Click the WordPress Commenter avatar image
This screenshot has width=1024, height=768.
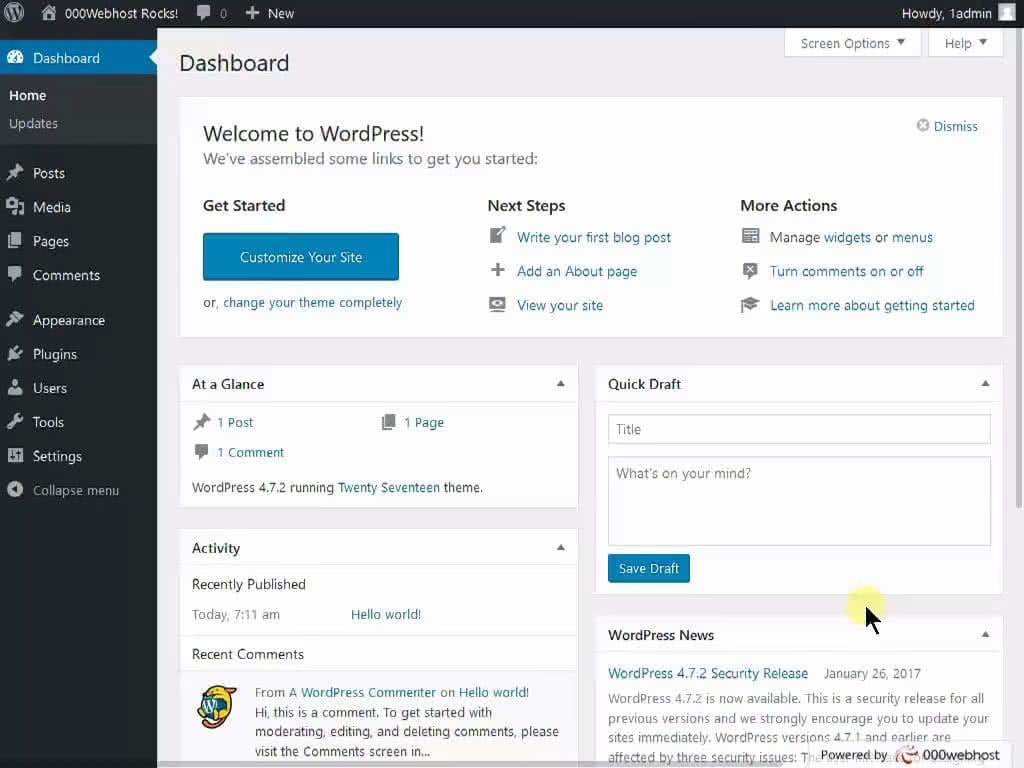click(217, 707)
